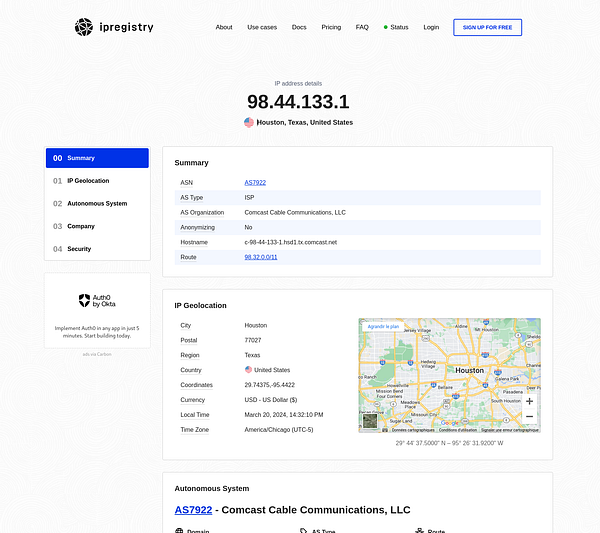Click the ipregistry globe logo icon
This screenshot has height=533, width=600.
(84, 27)
